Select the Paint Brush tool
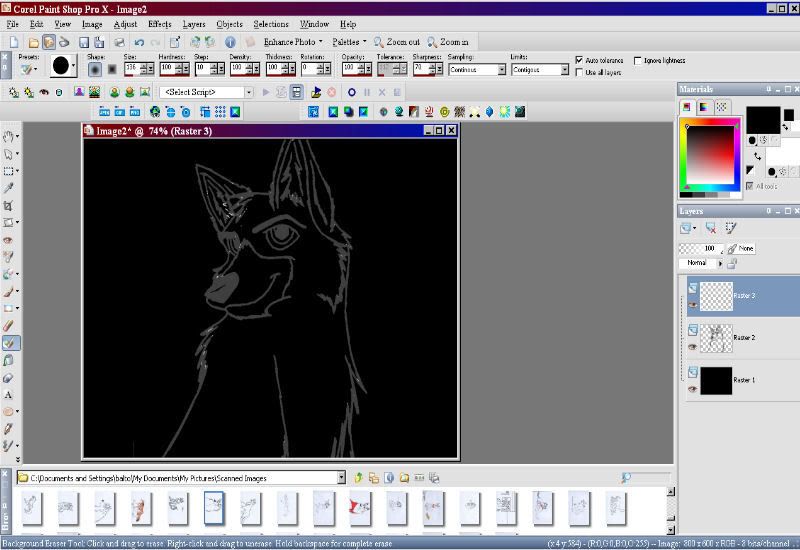 tap(8, 291)
